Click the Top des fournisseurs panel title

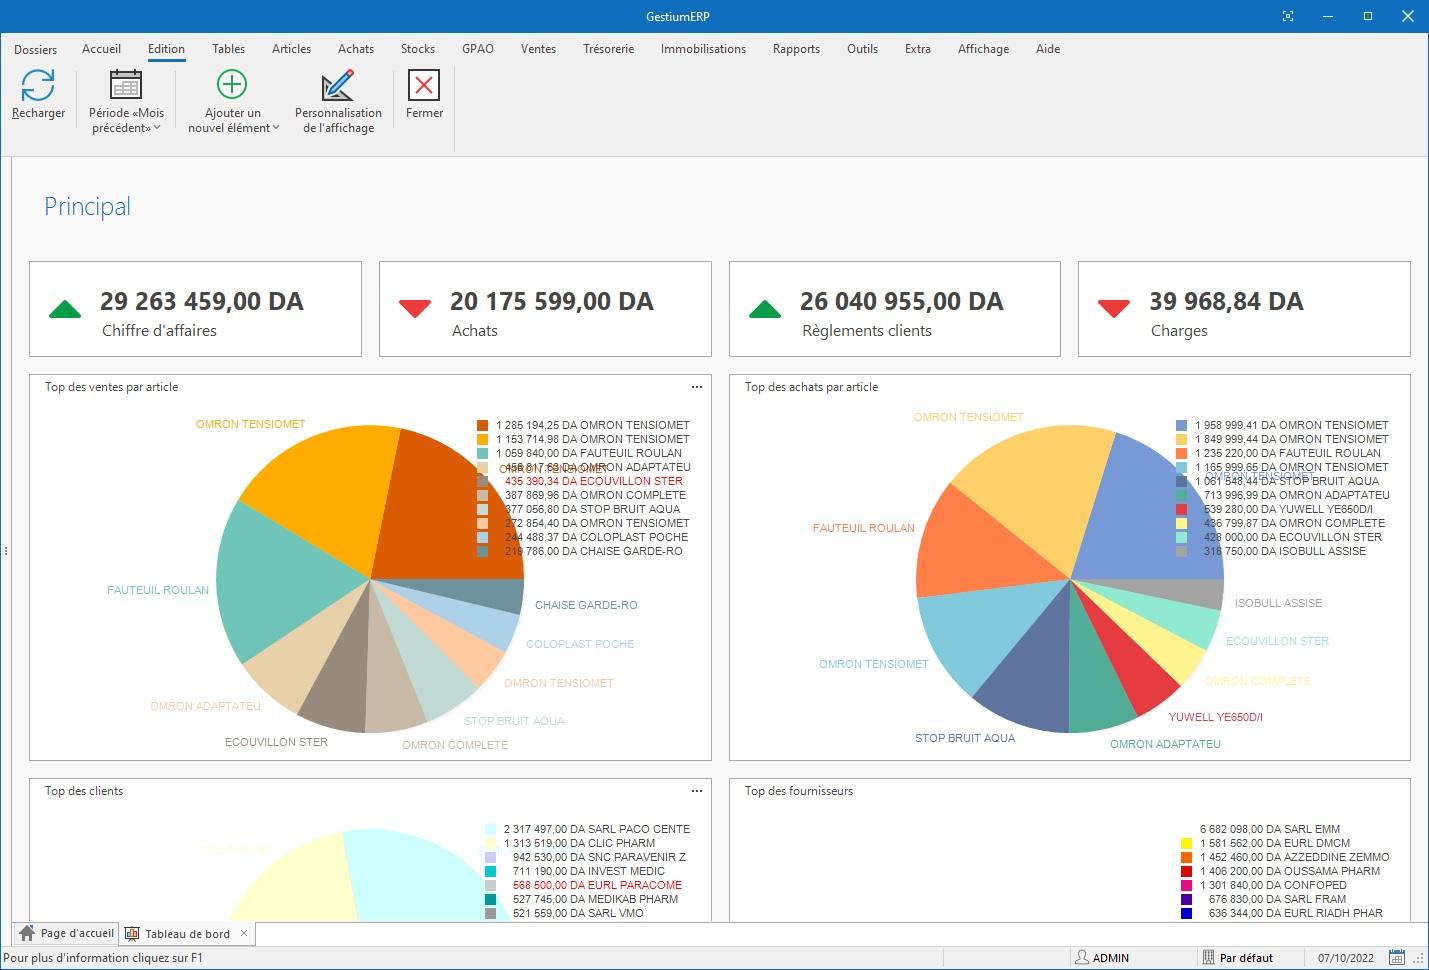[799, 791]
